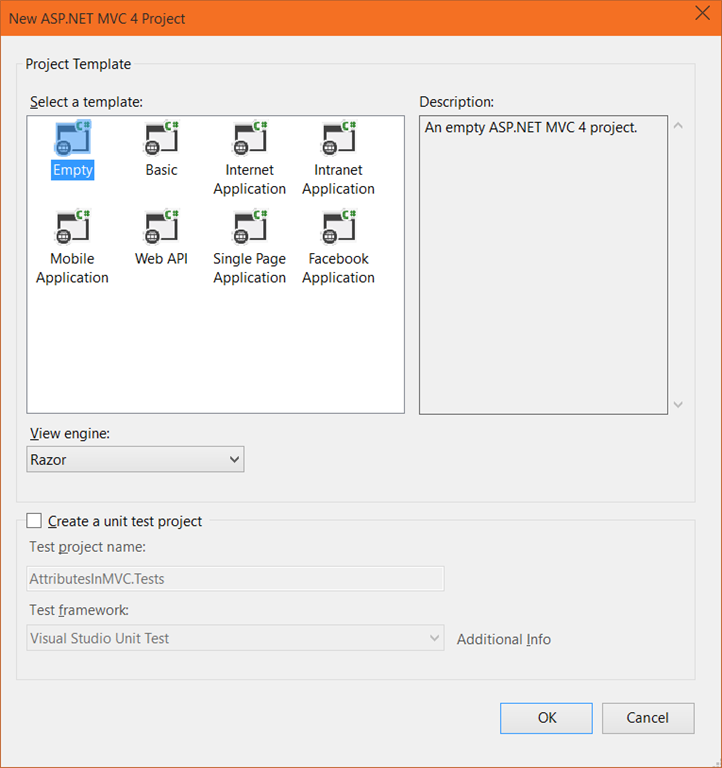722x768 pixels.
Task: Dismiss dialog with Cancel button
Action: coord(648,718)
